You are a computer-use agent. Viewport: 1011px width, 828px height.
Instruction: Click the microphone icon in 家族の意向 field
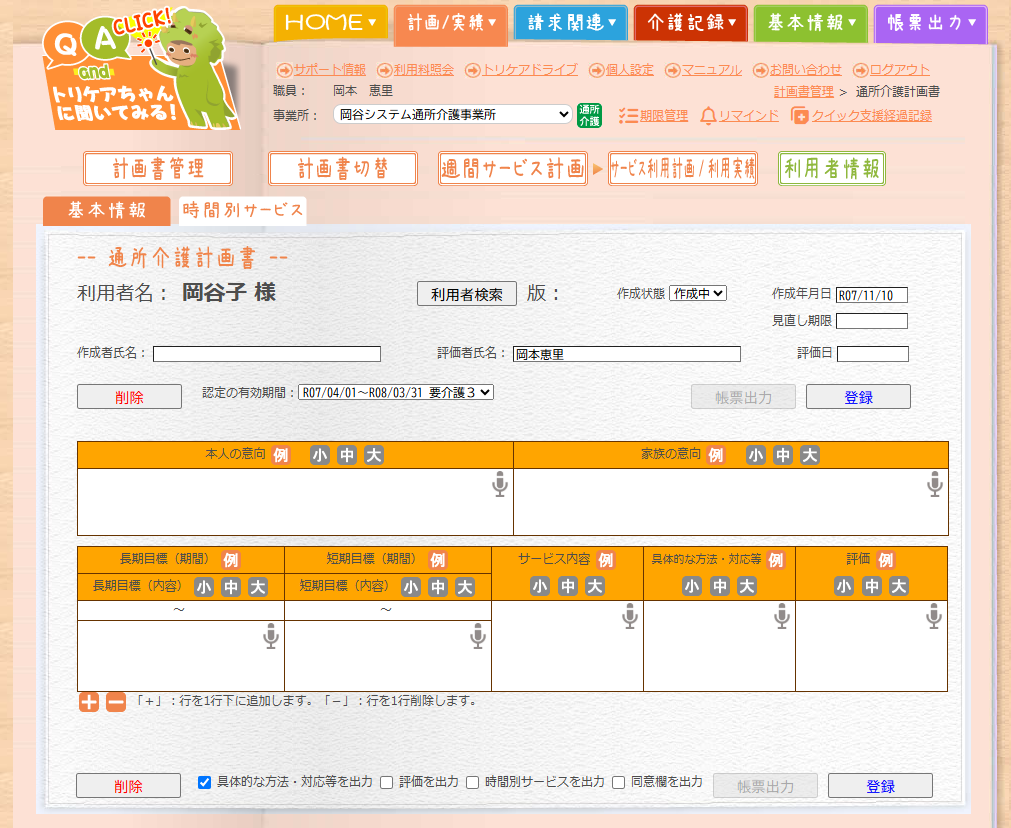click(x=934, y=486)
